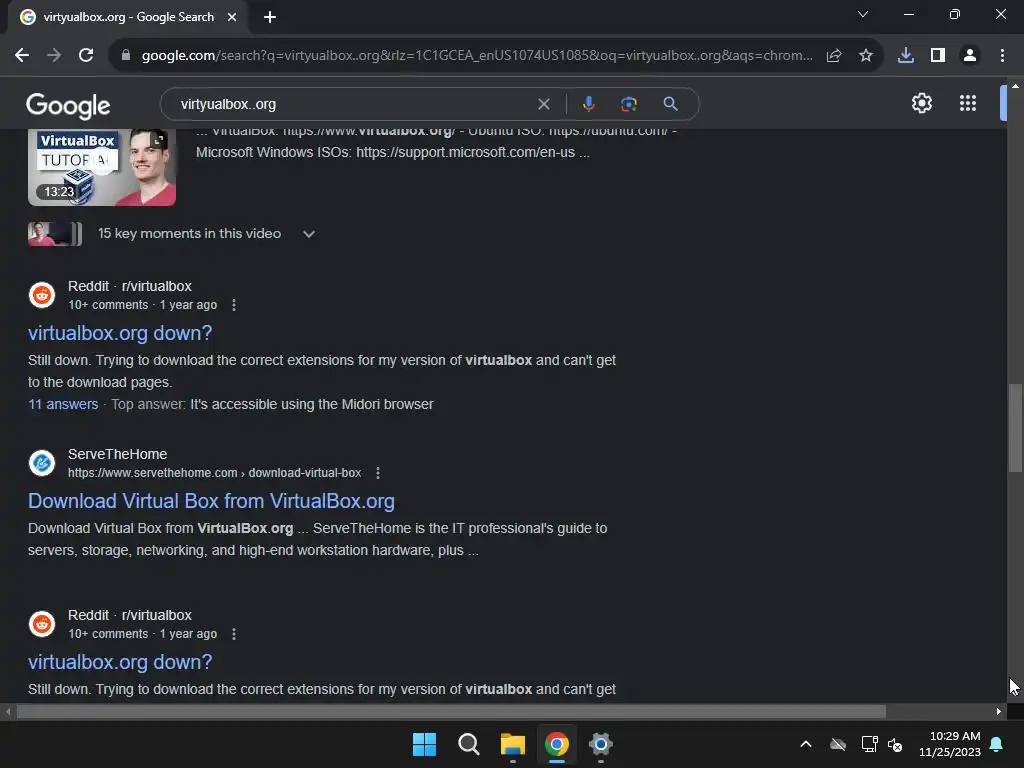Open the tab search dropdown
1024x768 pixels.
coord(863,14)
